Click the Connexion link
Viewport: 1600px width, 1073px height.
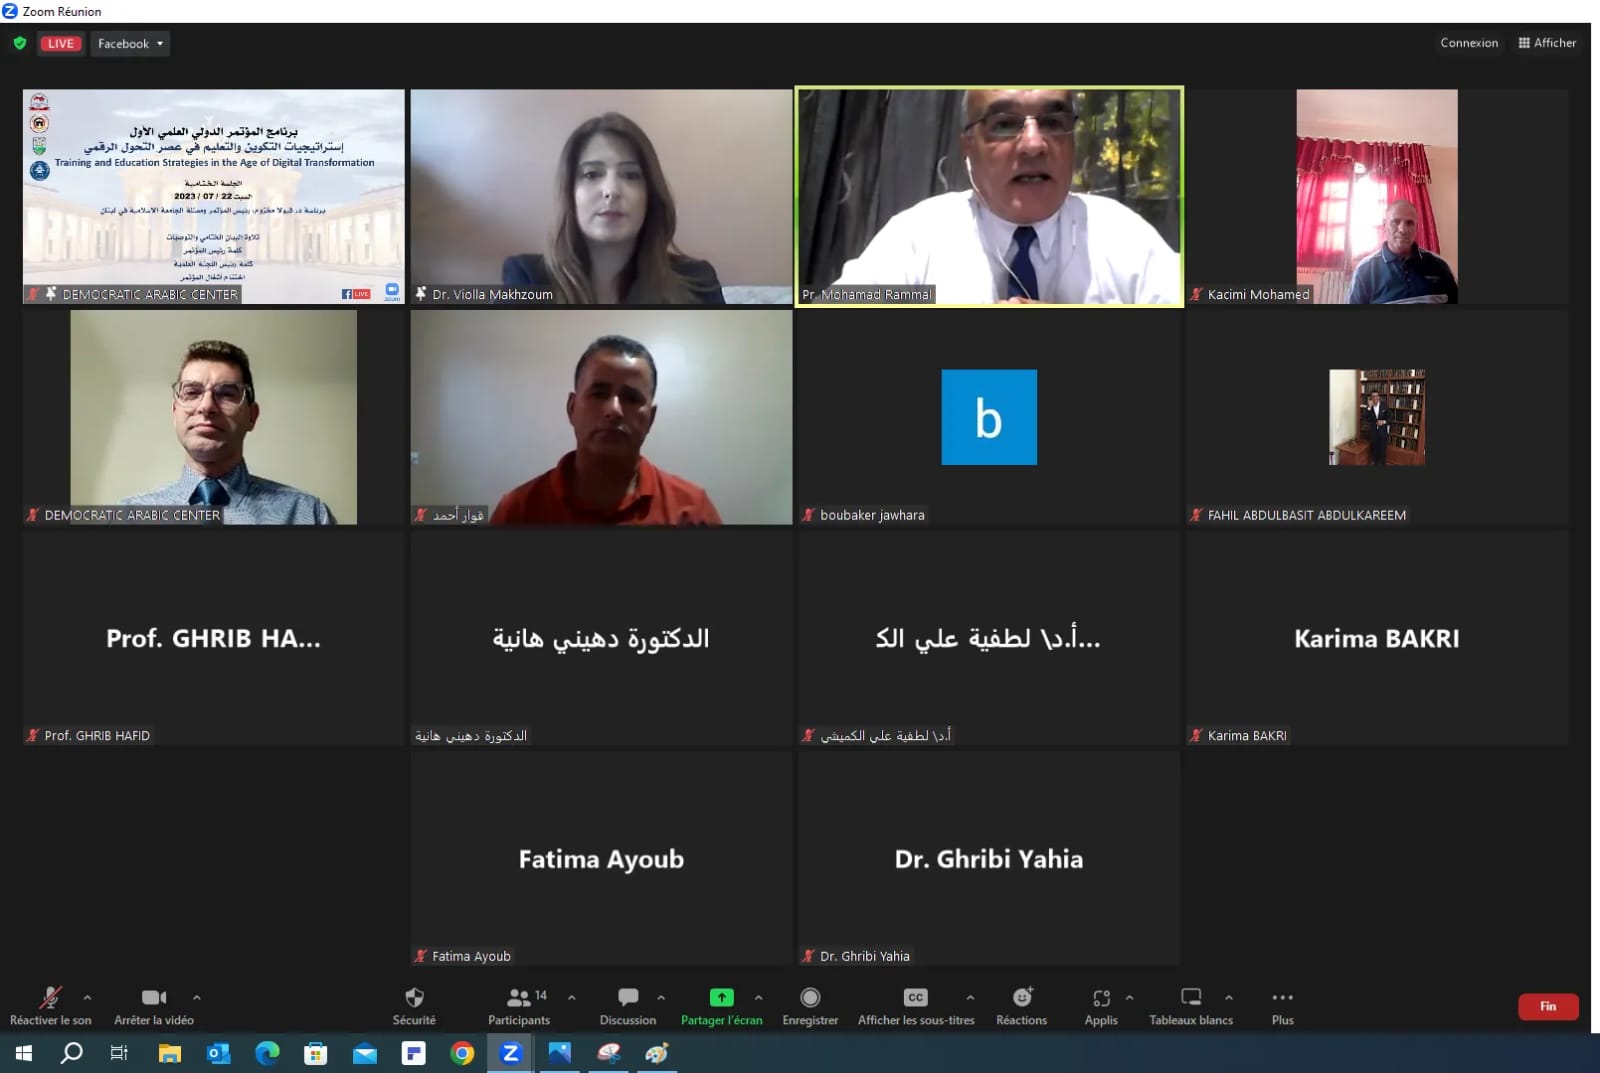pos(1468,43)
